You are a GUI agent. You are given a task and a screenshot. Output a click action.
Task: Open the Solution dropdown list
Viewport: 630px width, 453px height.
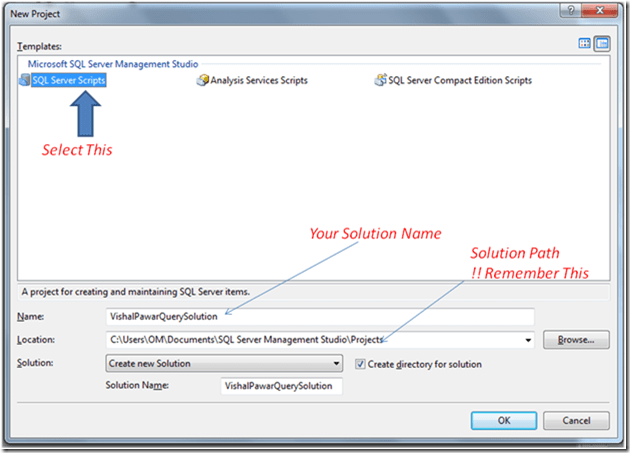click(335, 364)
